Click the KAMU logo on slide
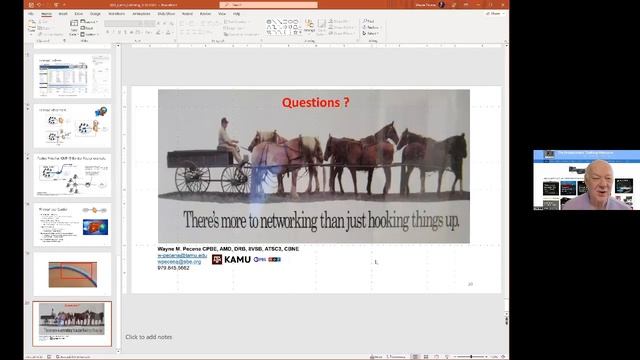 (x=231, y=259)
